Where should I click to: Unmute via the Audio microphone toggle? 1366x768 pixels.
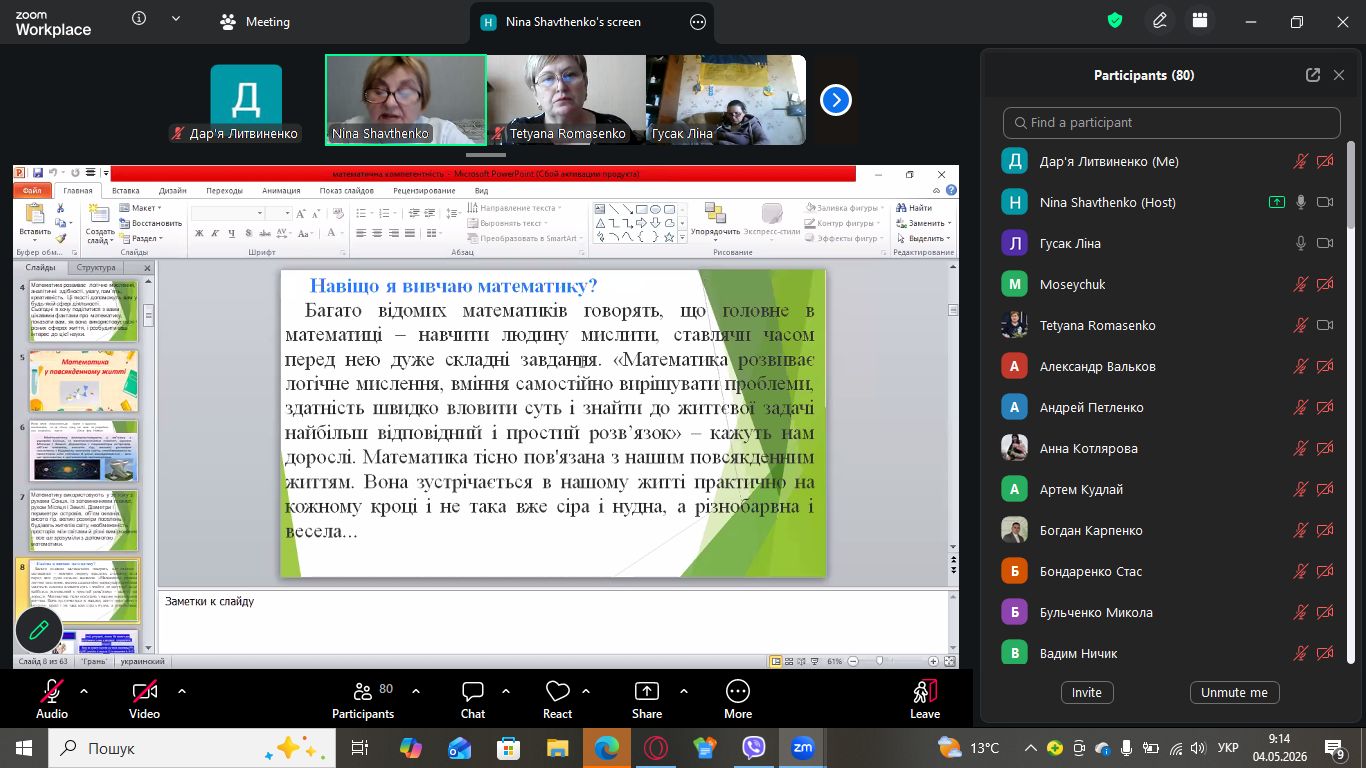(52, 699)
